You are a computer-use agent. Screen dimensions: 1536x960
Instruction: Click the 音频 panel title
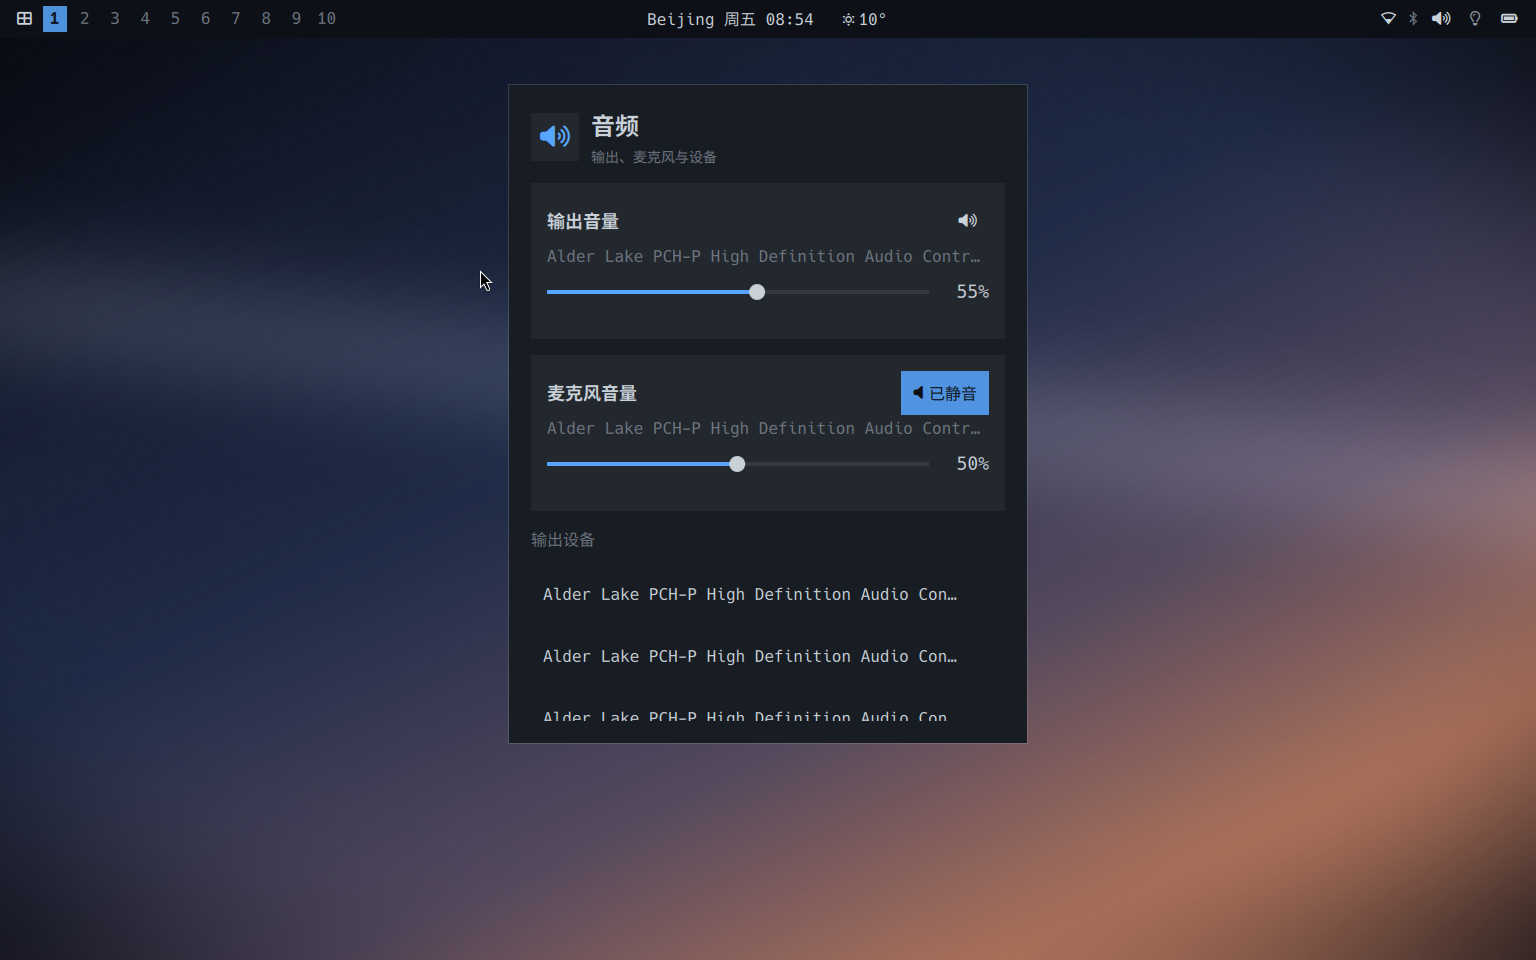pyautogui.click(x=615, y=126)
